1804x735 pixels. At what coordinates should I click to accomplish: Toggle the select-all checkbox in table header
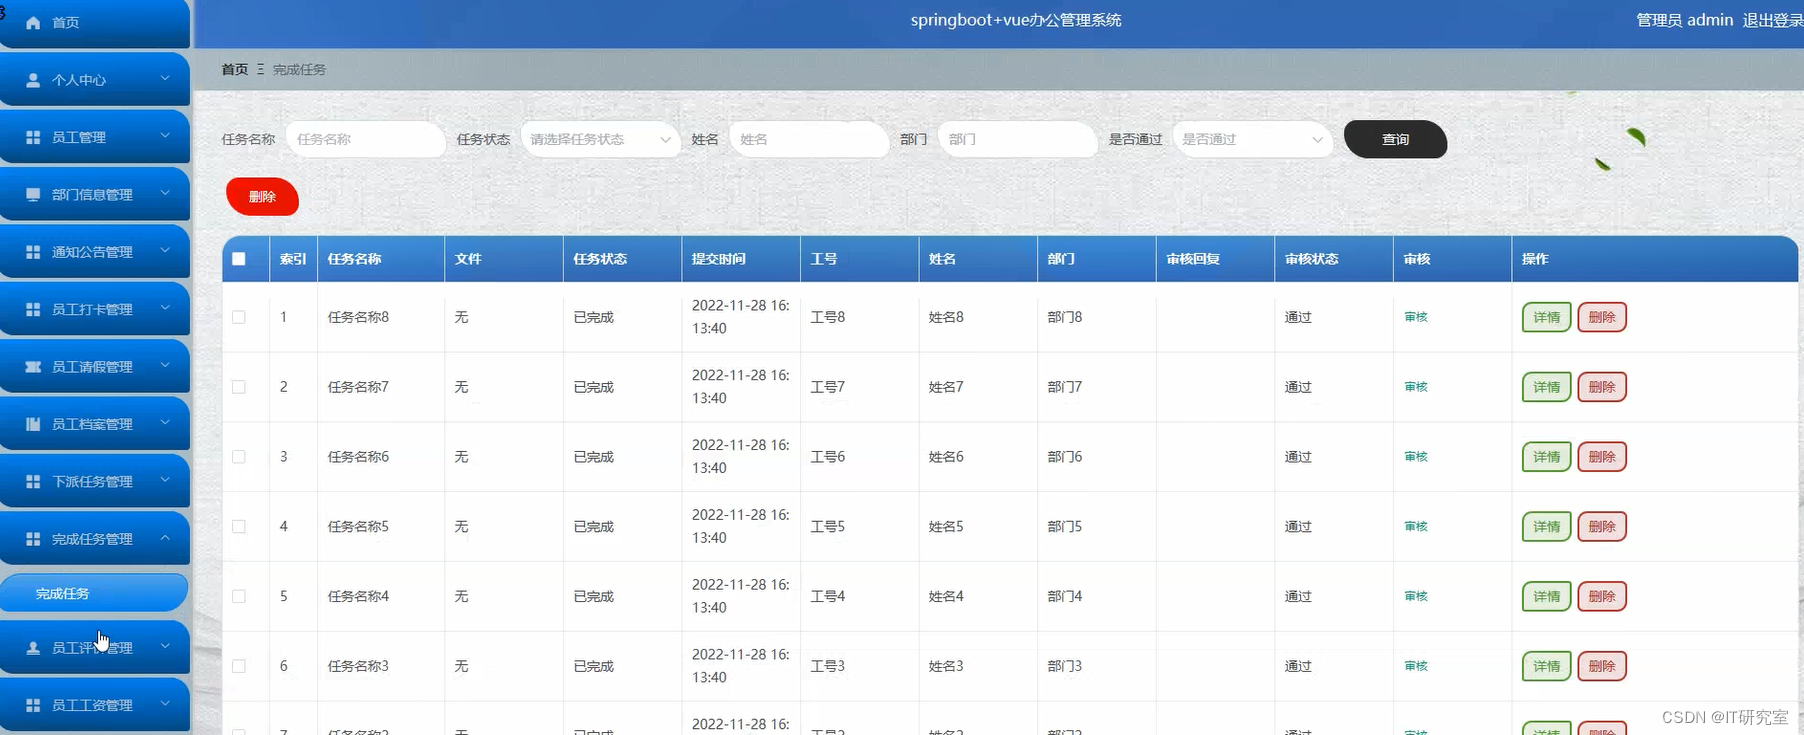click(x=238, y=259)
